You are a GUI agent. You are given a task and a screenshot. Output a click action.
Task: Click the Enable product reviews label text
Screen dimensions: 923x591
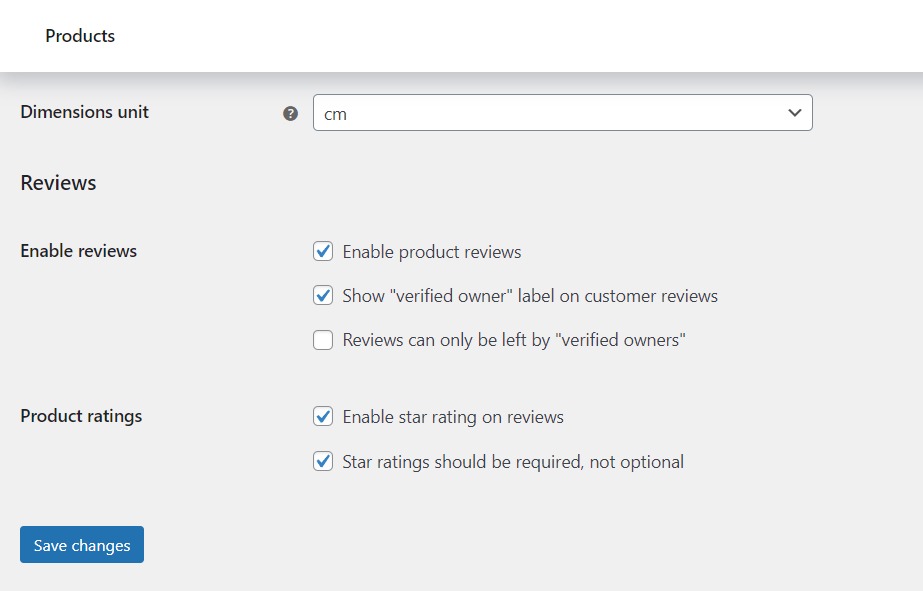431,252
